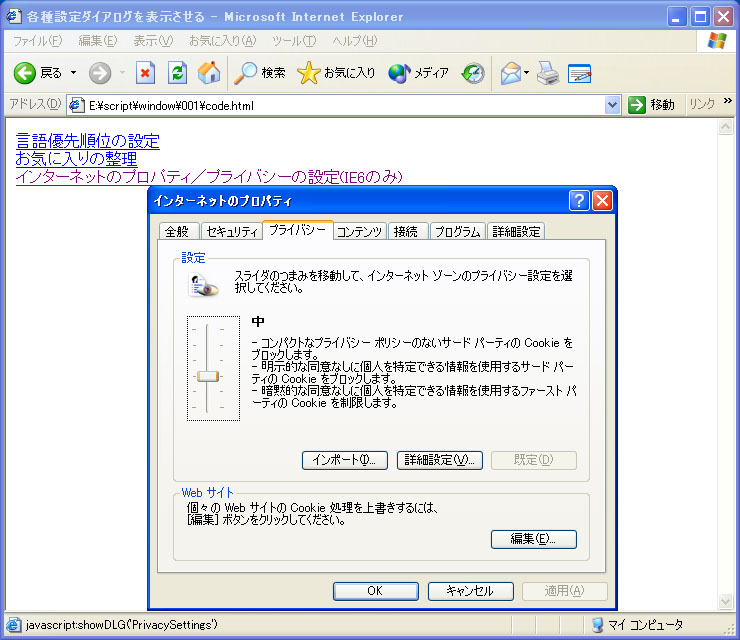
Task: Open the 表示(V) menu
Action: point(153,41)
